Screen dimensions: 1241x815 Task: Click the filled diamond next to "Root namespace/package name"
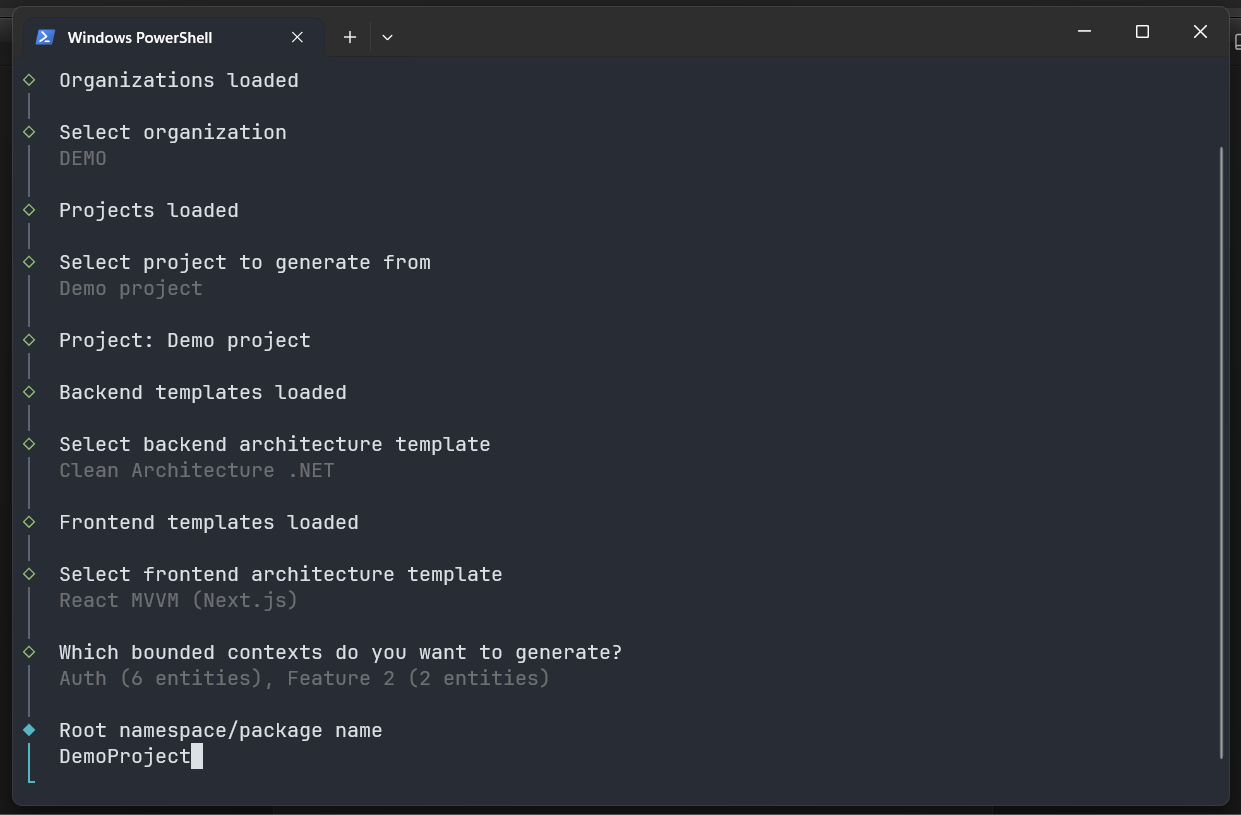coord(28,730)
